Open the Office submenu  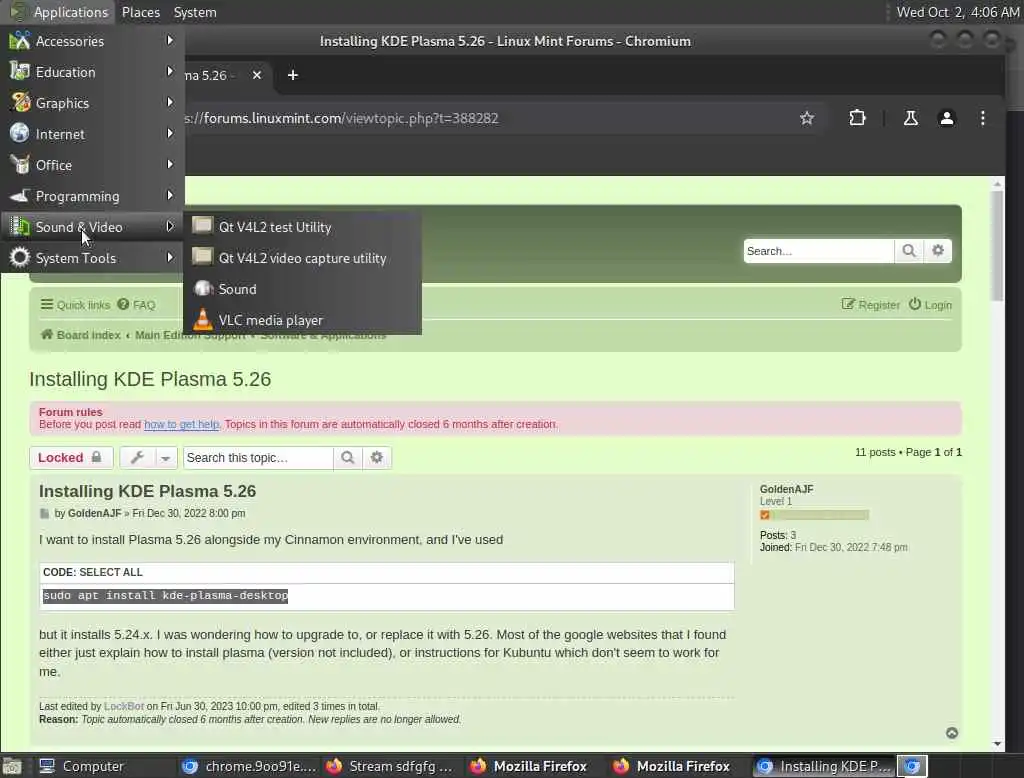pos(92,165)
